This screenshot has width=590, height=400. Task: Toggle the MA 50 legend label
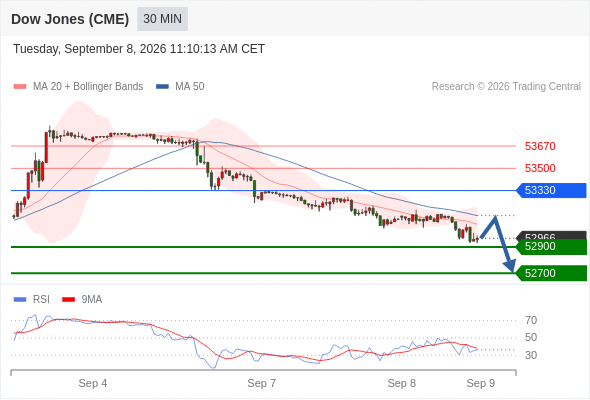click(190, 87)
